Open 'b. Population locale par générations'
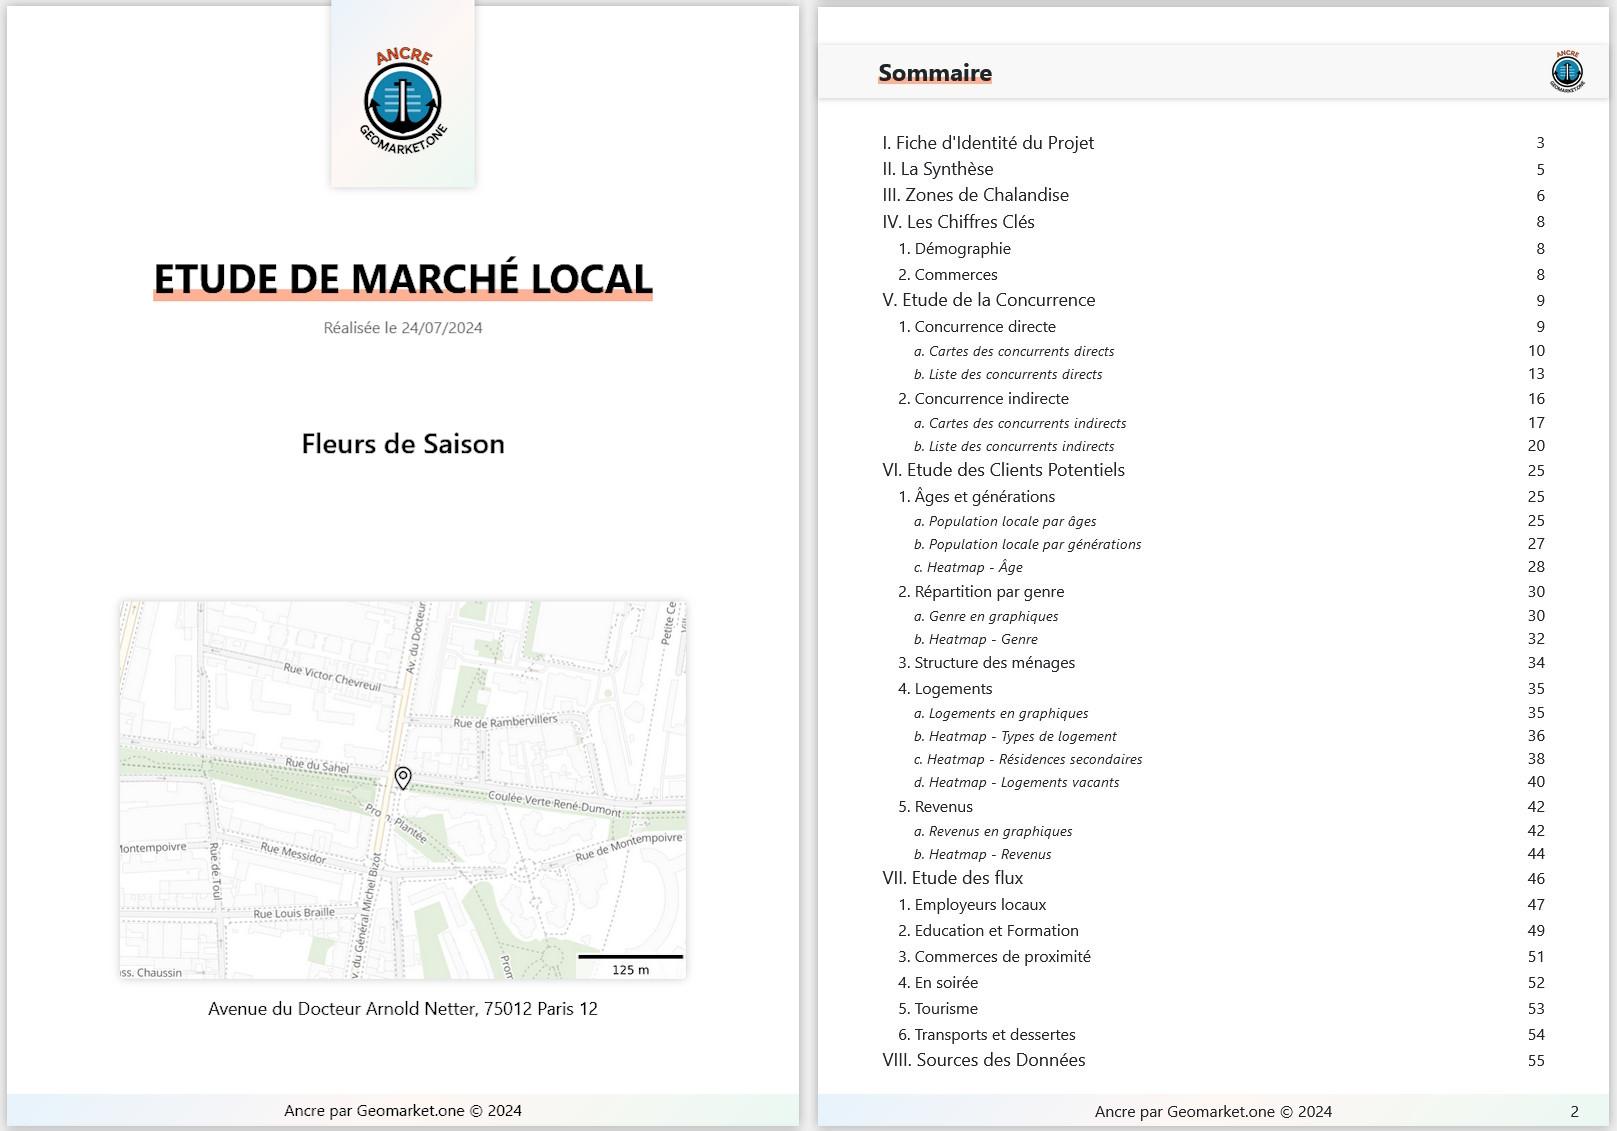This screenshot has height=1131, width=1617. 1027,544
